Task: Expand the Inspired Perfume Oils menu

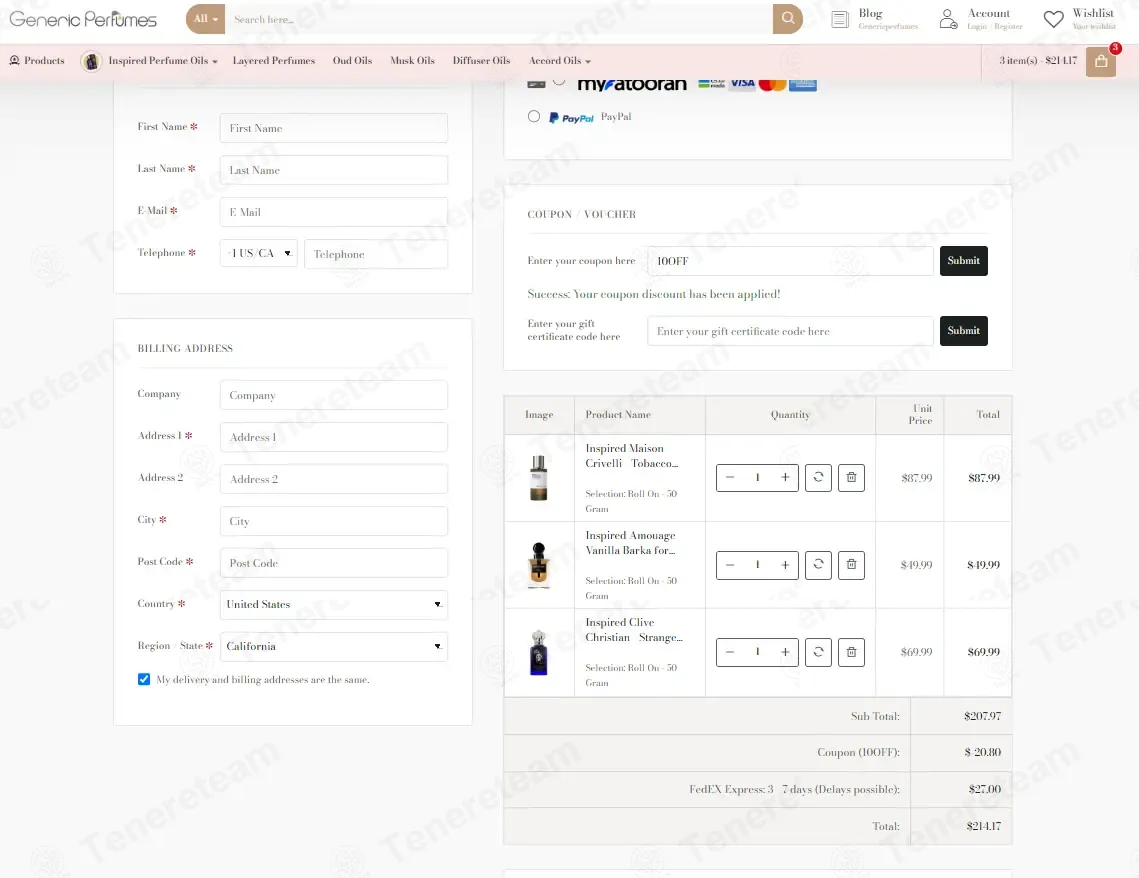Action: tap(163, 61)
